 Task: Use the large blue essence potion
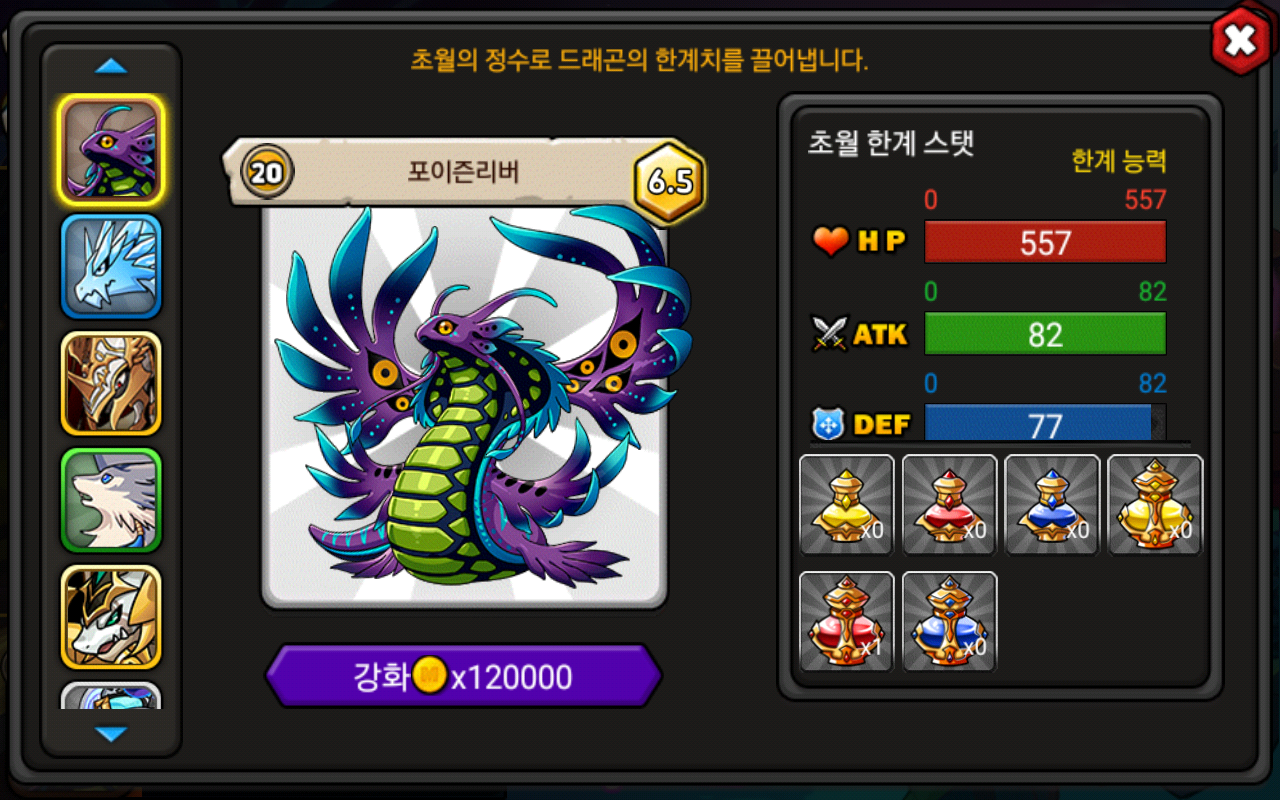950,621
